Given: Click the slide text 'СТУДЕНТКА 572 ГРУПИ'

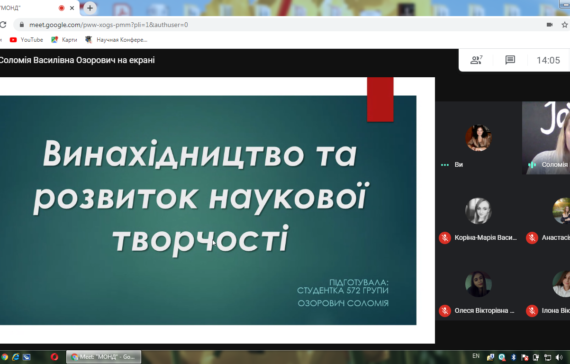Looking at the screenshot, I should (342, 291).
